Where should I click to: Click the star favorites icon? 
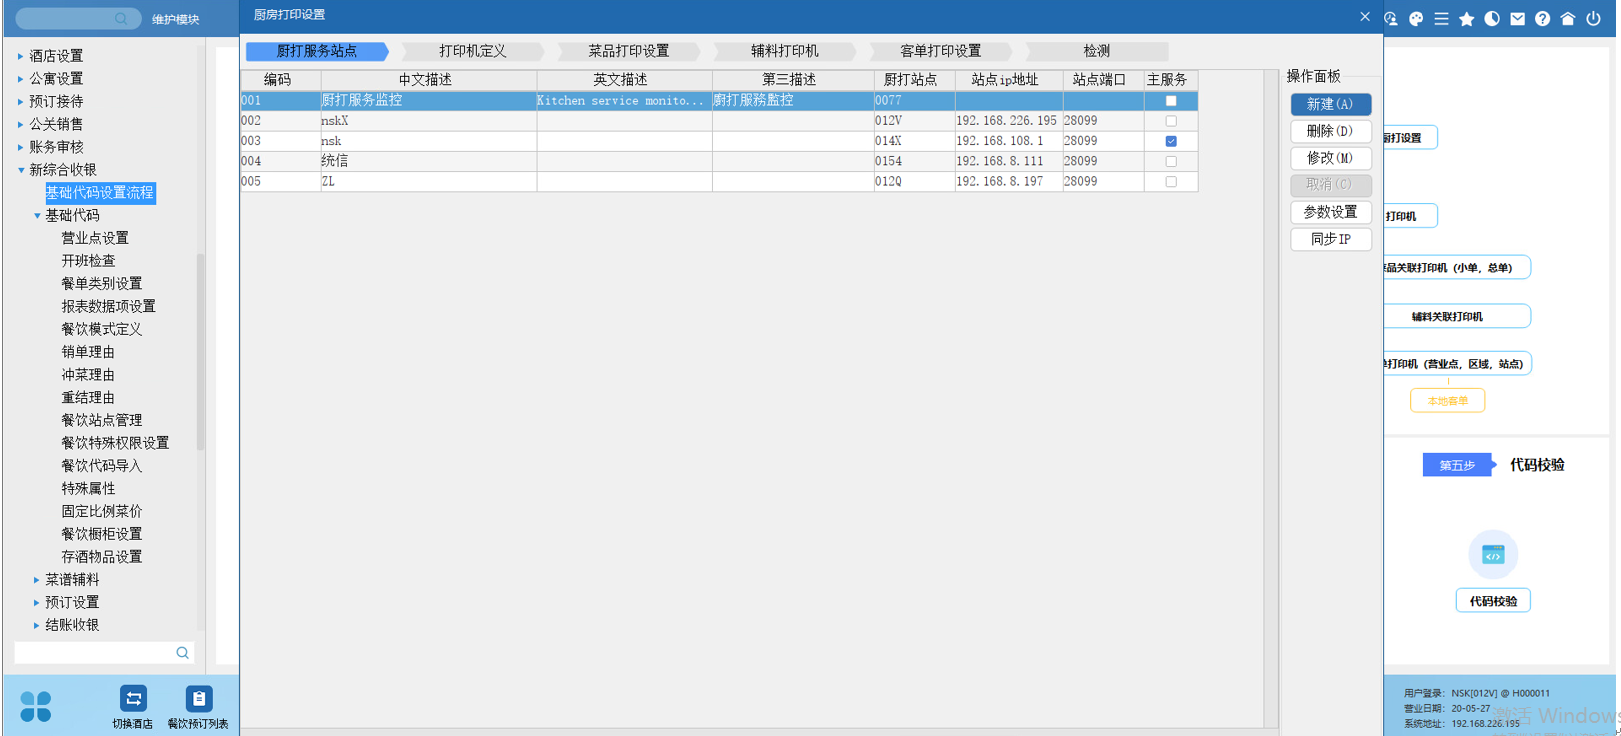coord(1466,19)
